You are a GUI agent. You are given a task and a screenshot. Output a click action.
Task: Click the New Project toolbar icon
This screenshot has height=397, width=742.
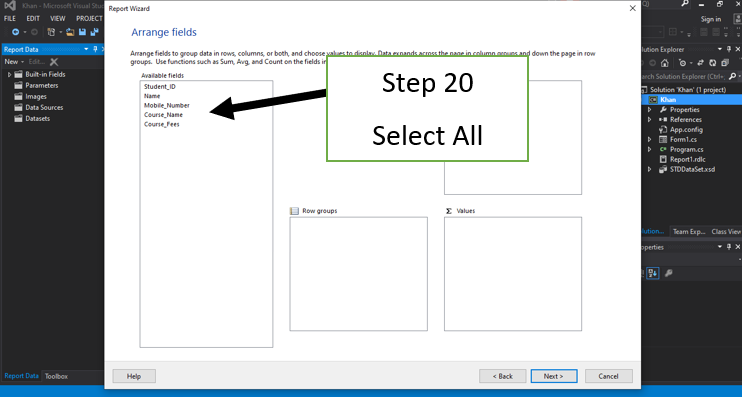(x=51, y=32)
